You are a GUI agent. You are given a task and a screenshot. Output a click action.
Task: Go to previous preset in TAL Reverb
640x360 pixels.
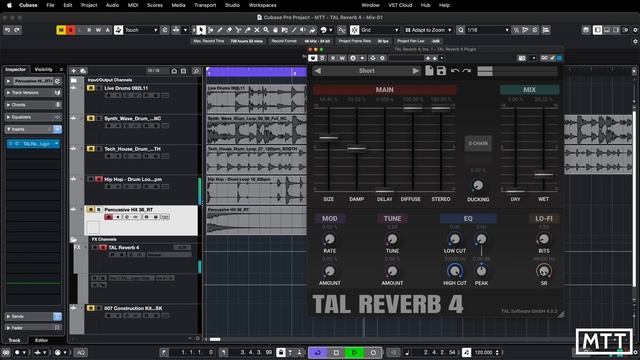[318, 71]
